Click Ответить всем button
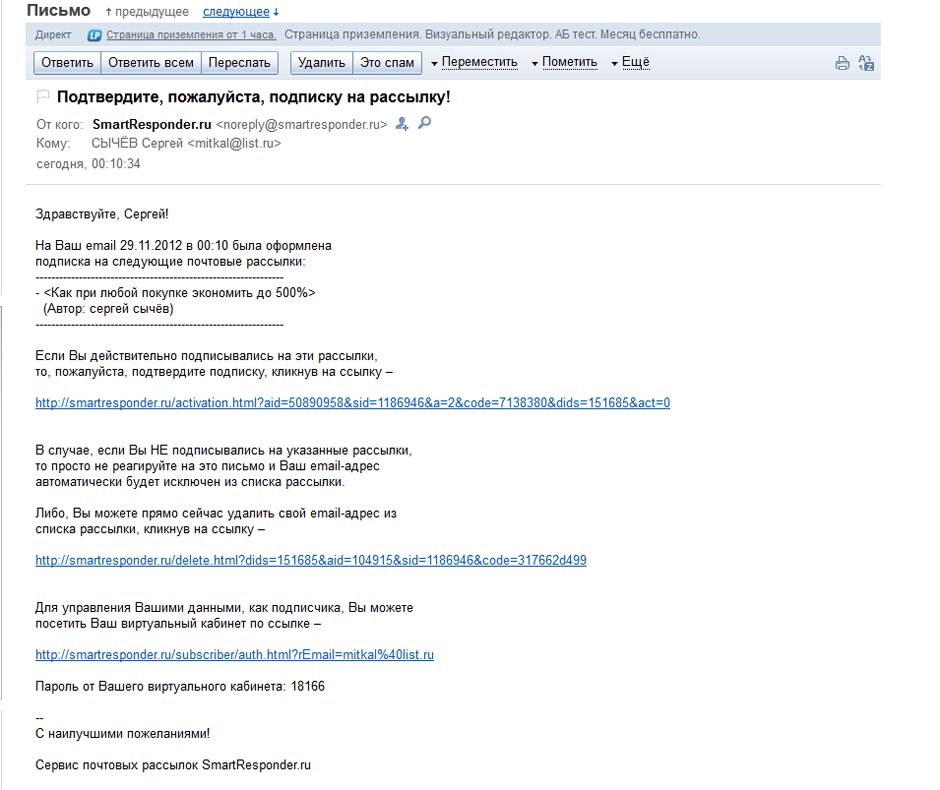Viewport: 940px width, 790px height. (x=151, y=62)
